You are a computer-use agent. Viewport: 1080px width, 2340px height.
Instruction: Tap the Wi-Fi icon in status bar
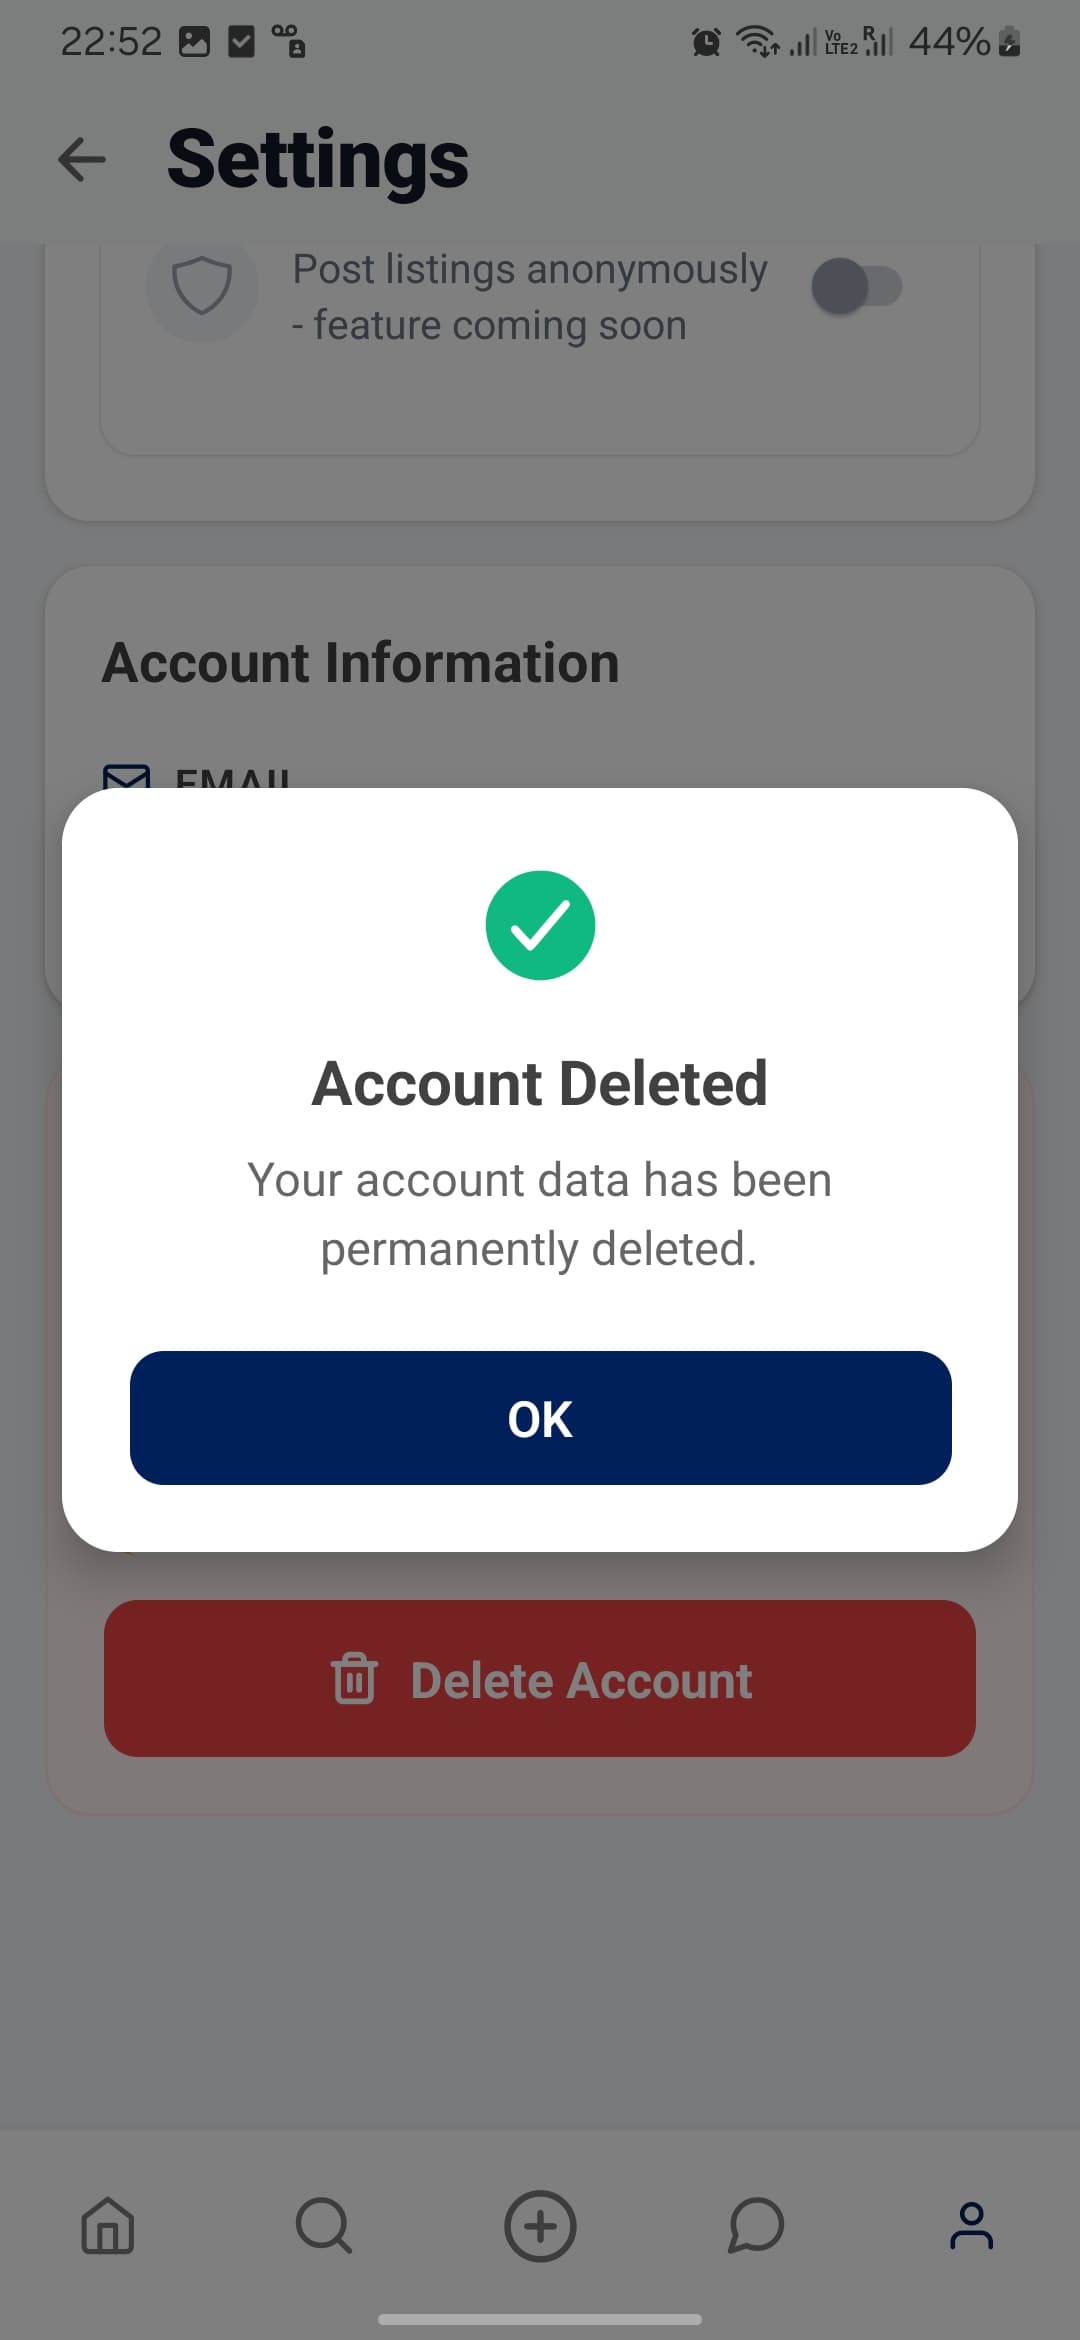click(758, 42)
